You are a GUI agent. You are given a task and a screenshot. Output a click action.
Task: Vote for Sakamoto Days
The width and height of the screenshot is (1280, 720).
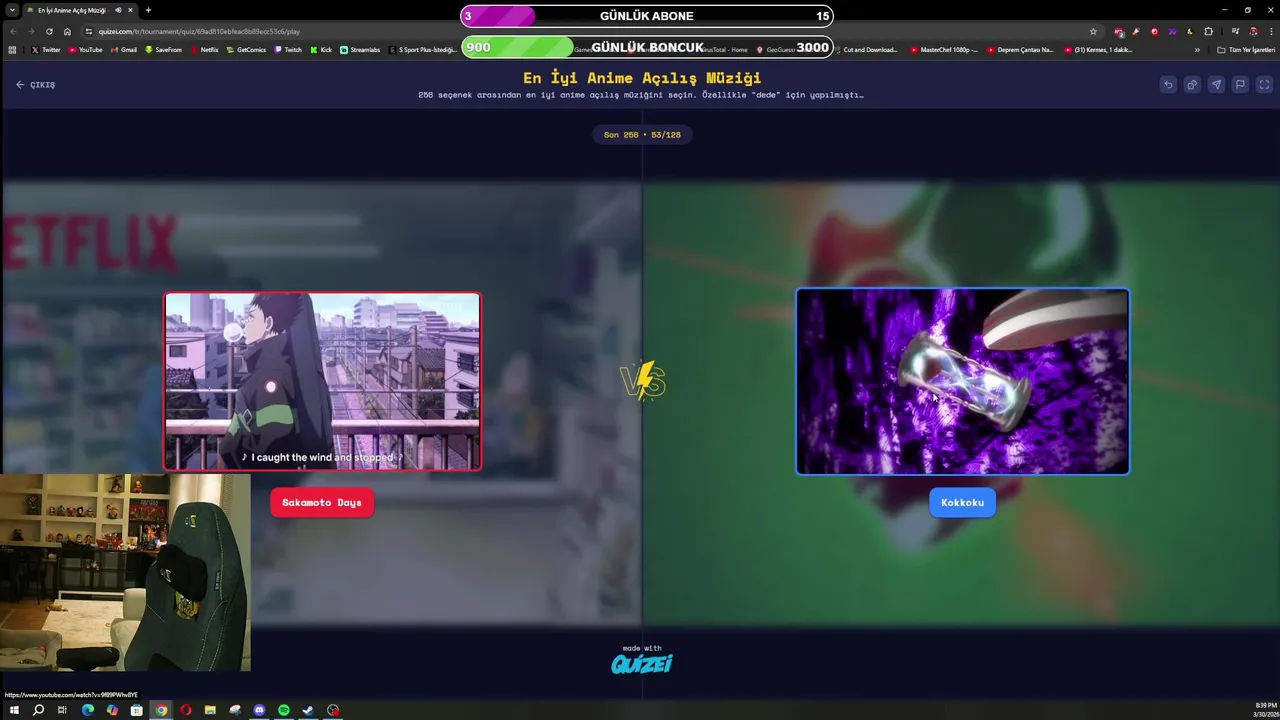pyautogui.click(x=322, y=502)
